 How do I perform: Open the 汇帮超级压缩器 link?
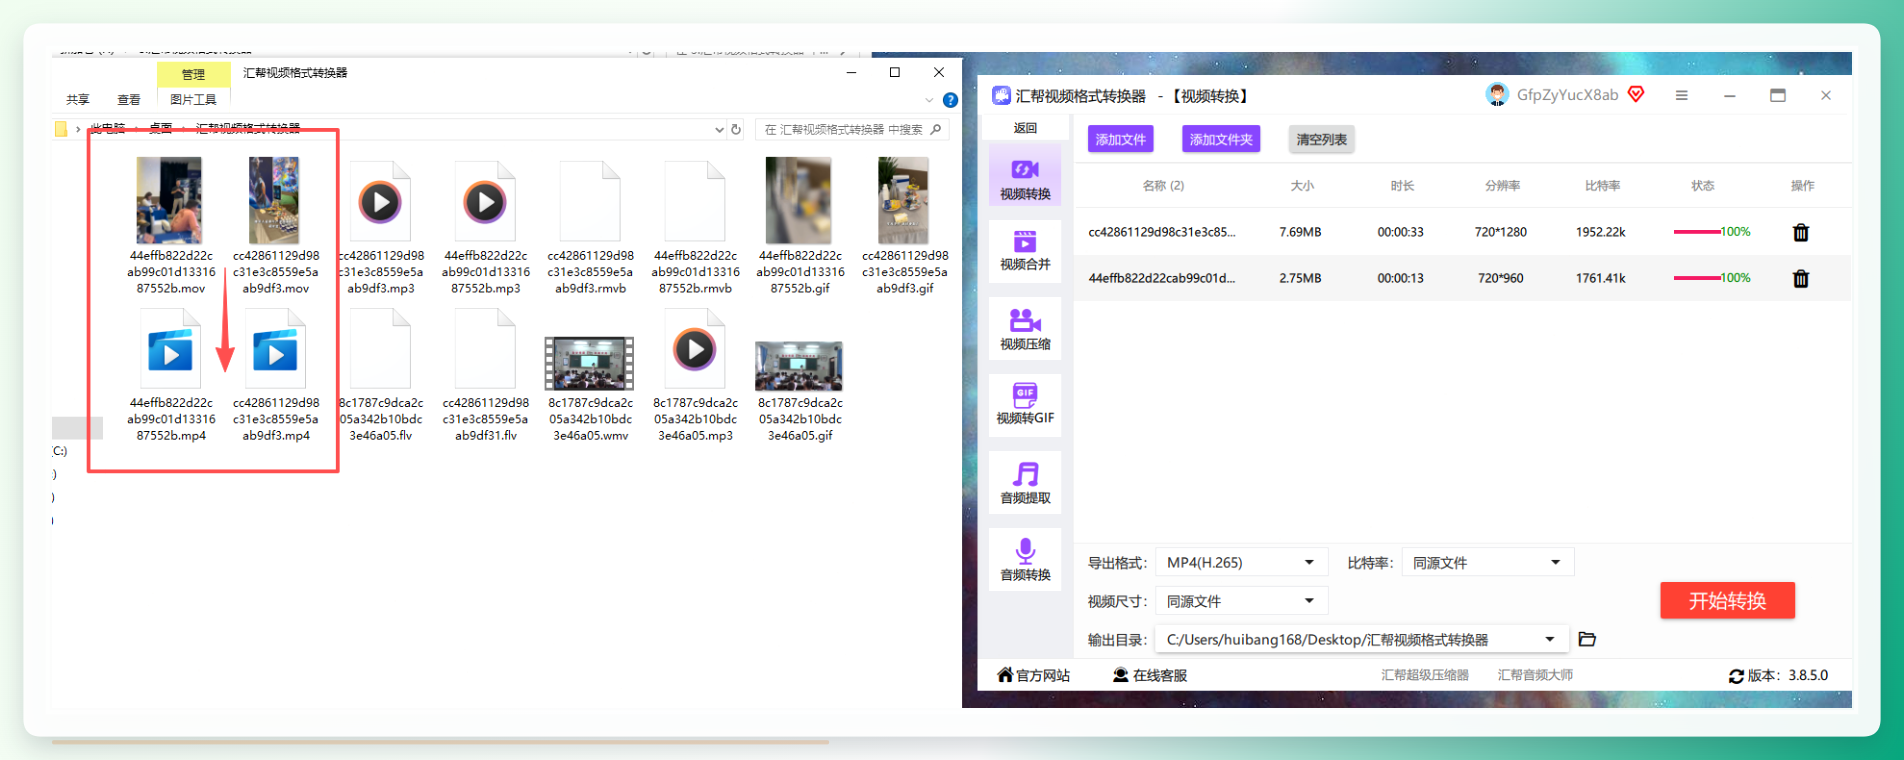coord(1425,675)
